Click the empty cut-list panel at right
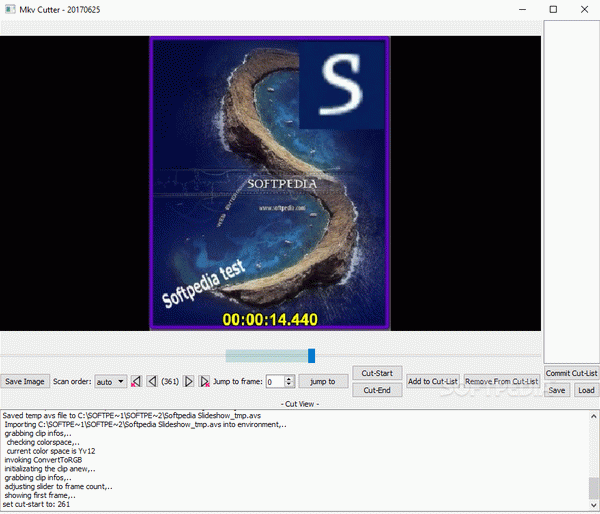600x514 pixels. tap(571, 191)
